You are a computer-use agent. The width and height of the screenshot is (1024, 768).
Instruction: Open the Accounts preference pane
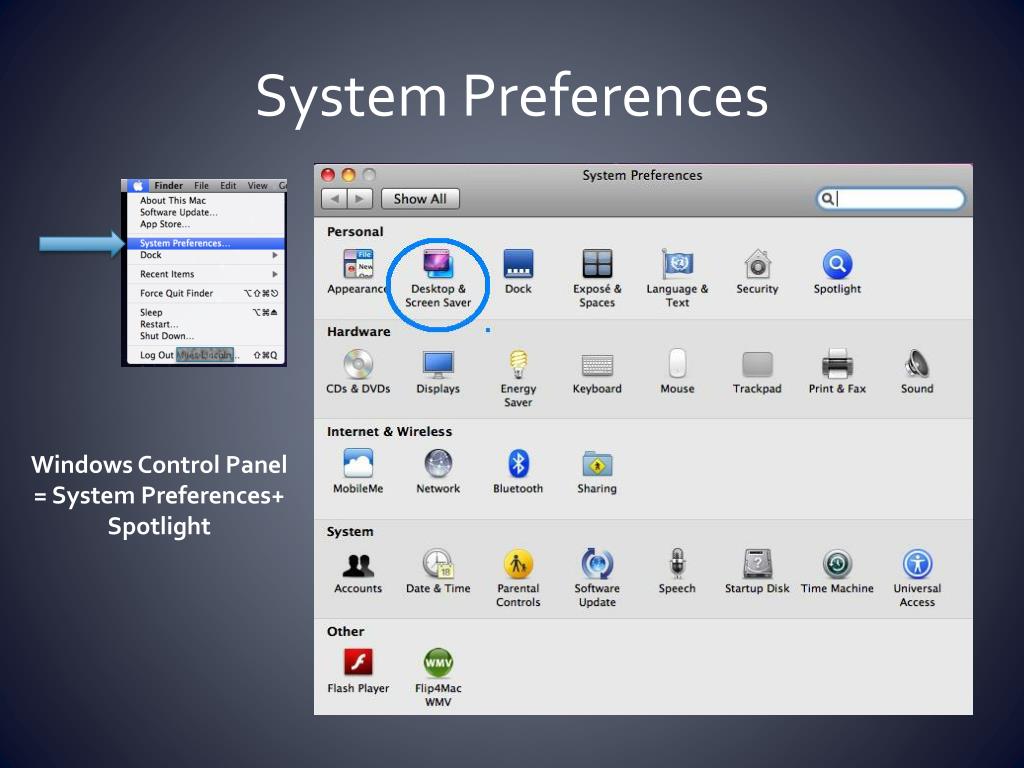358,571
